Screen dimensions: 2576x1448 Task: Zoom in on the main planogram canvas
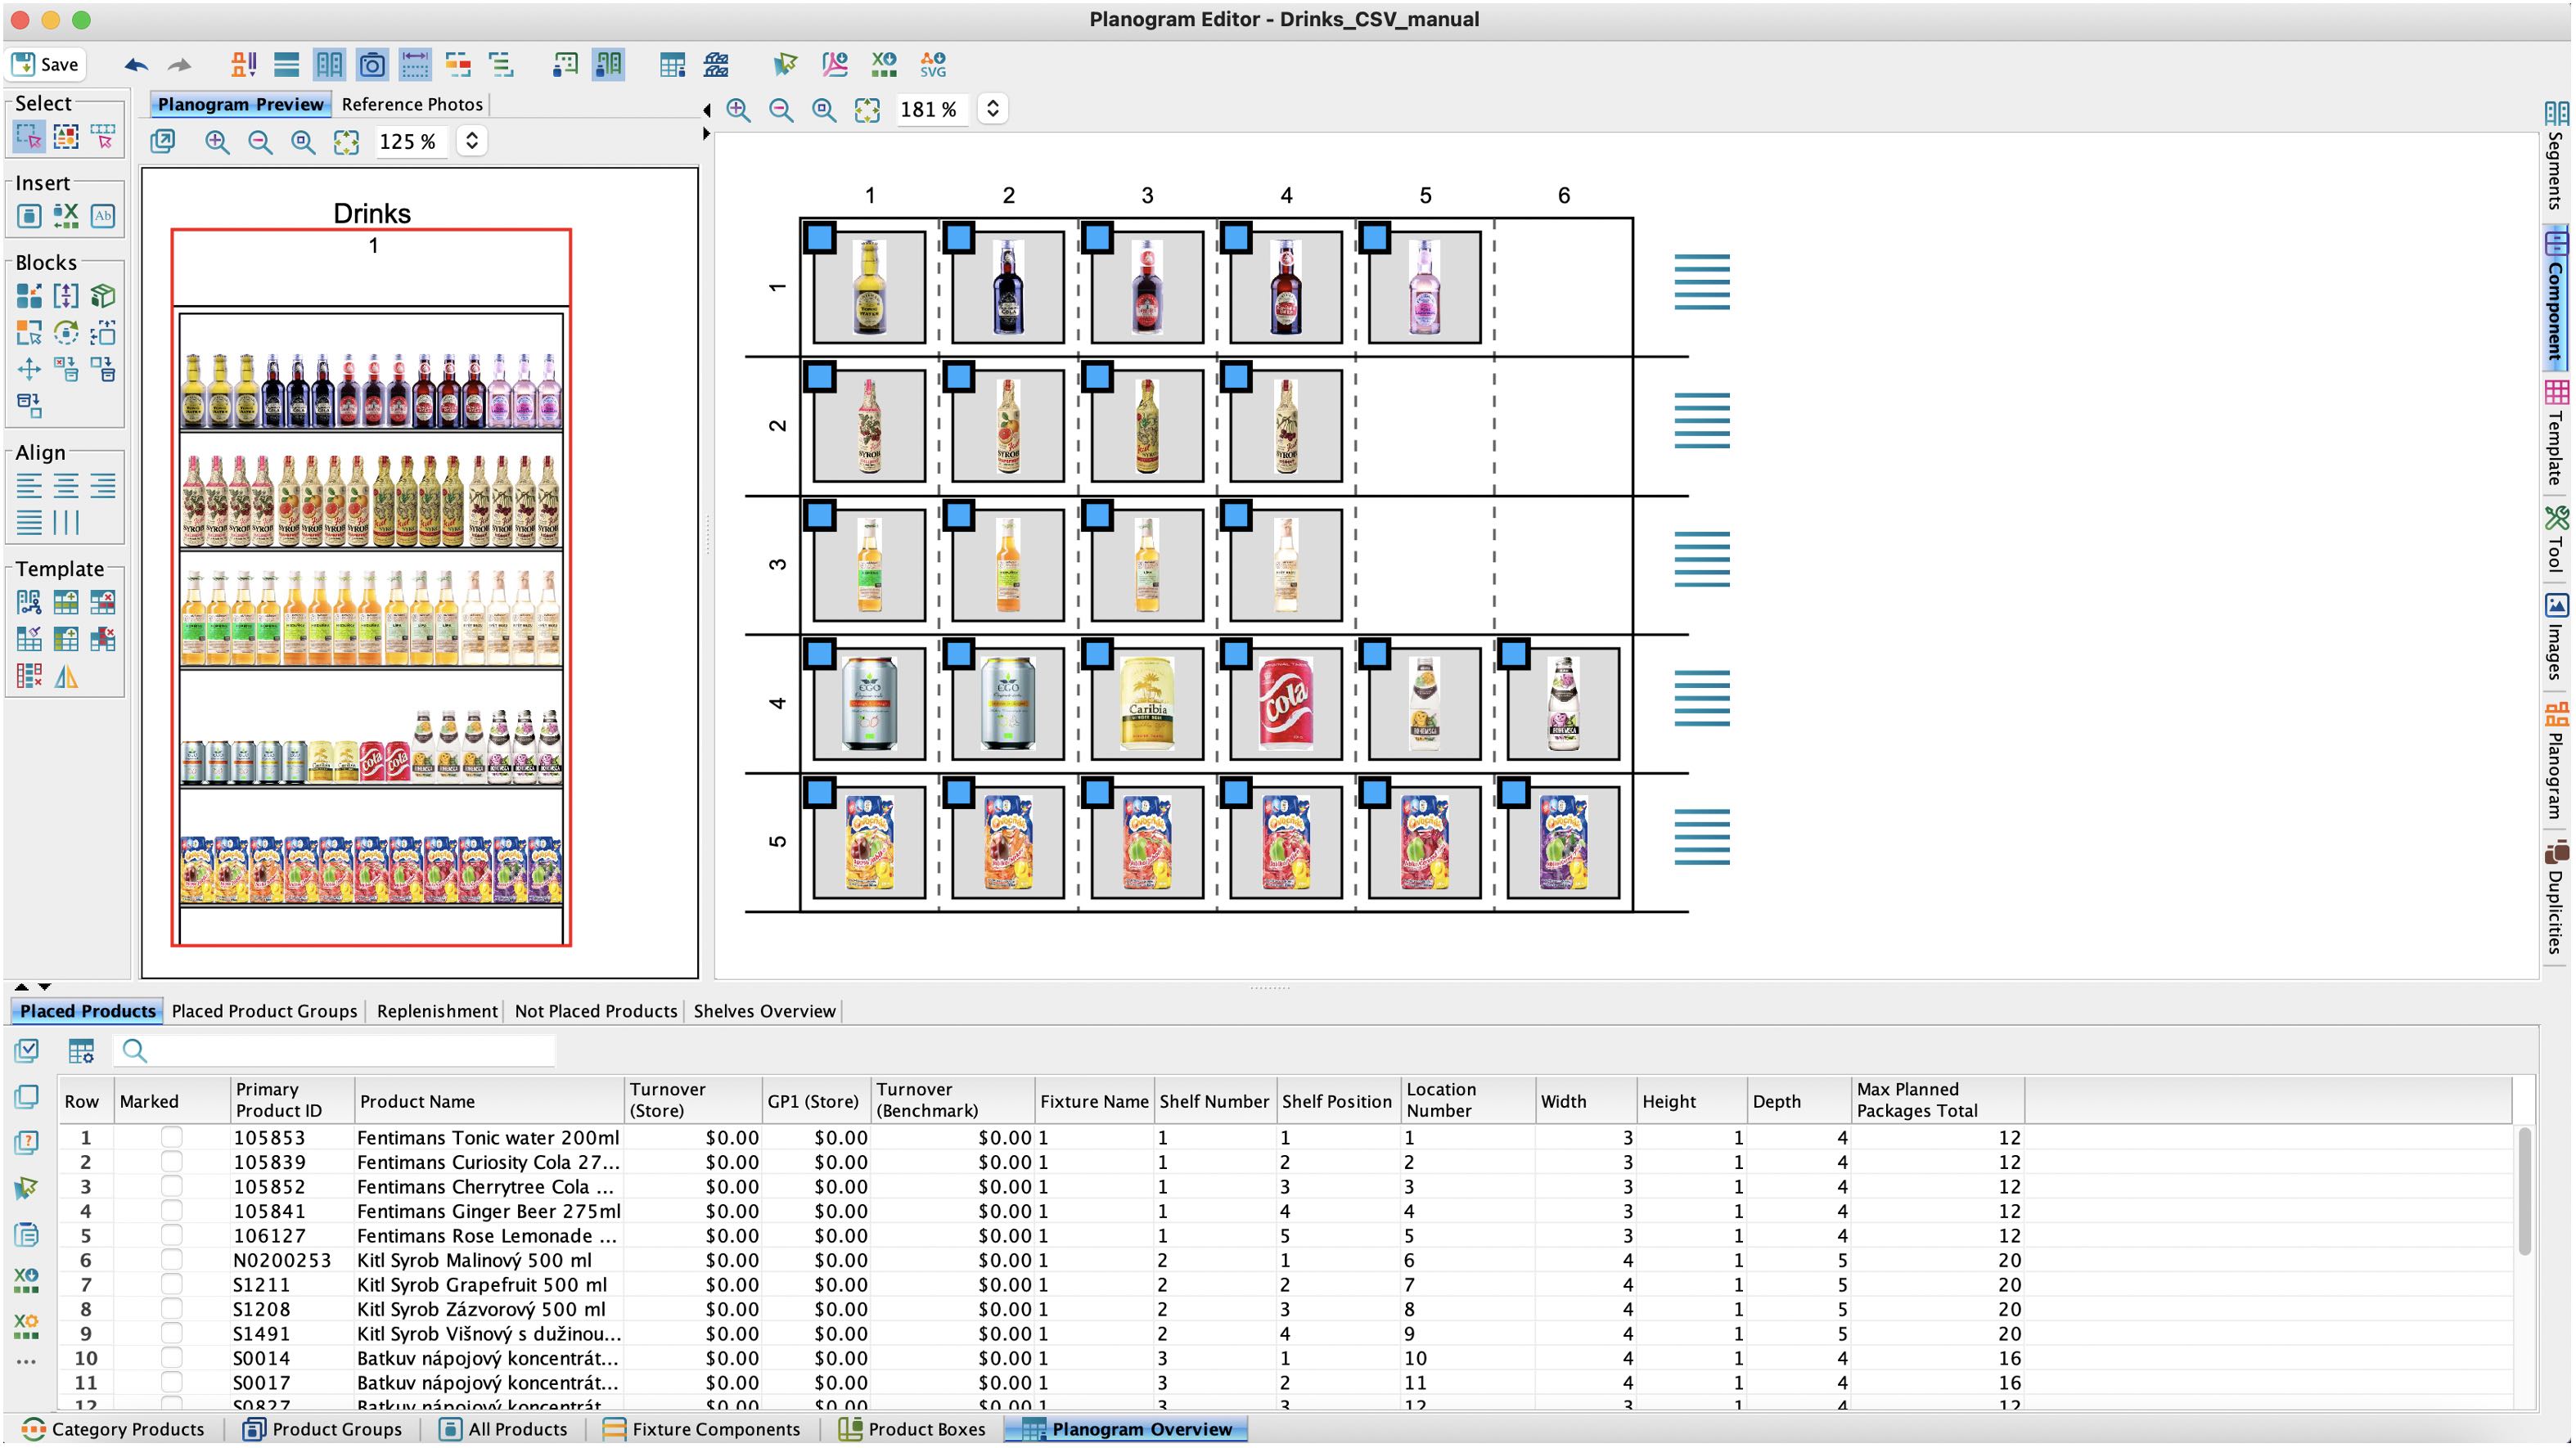738,110
